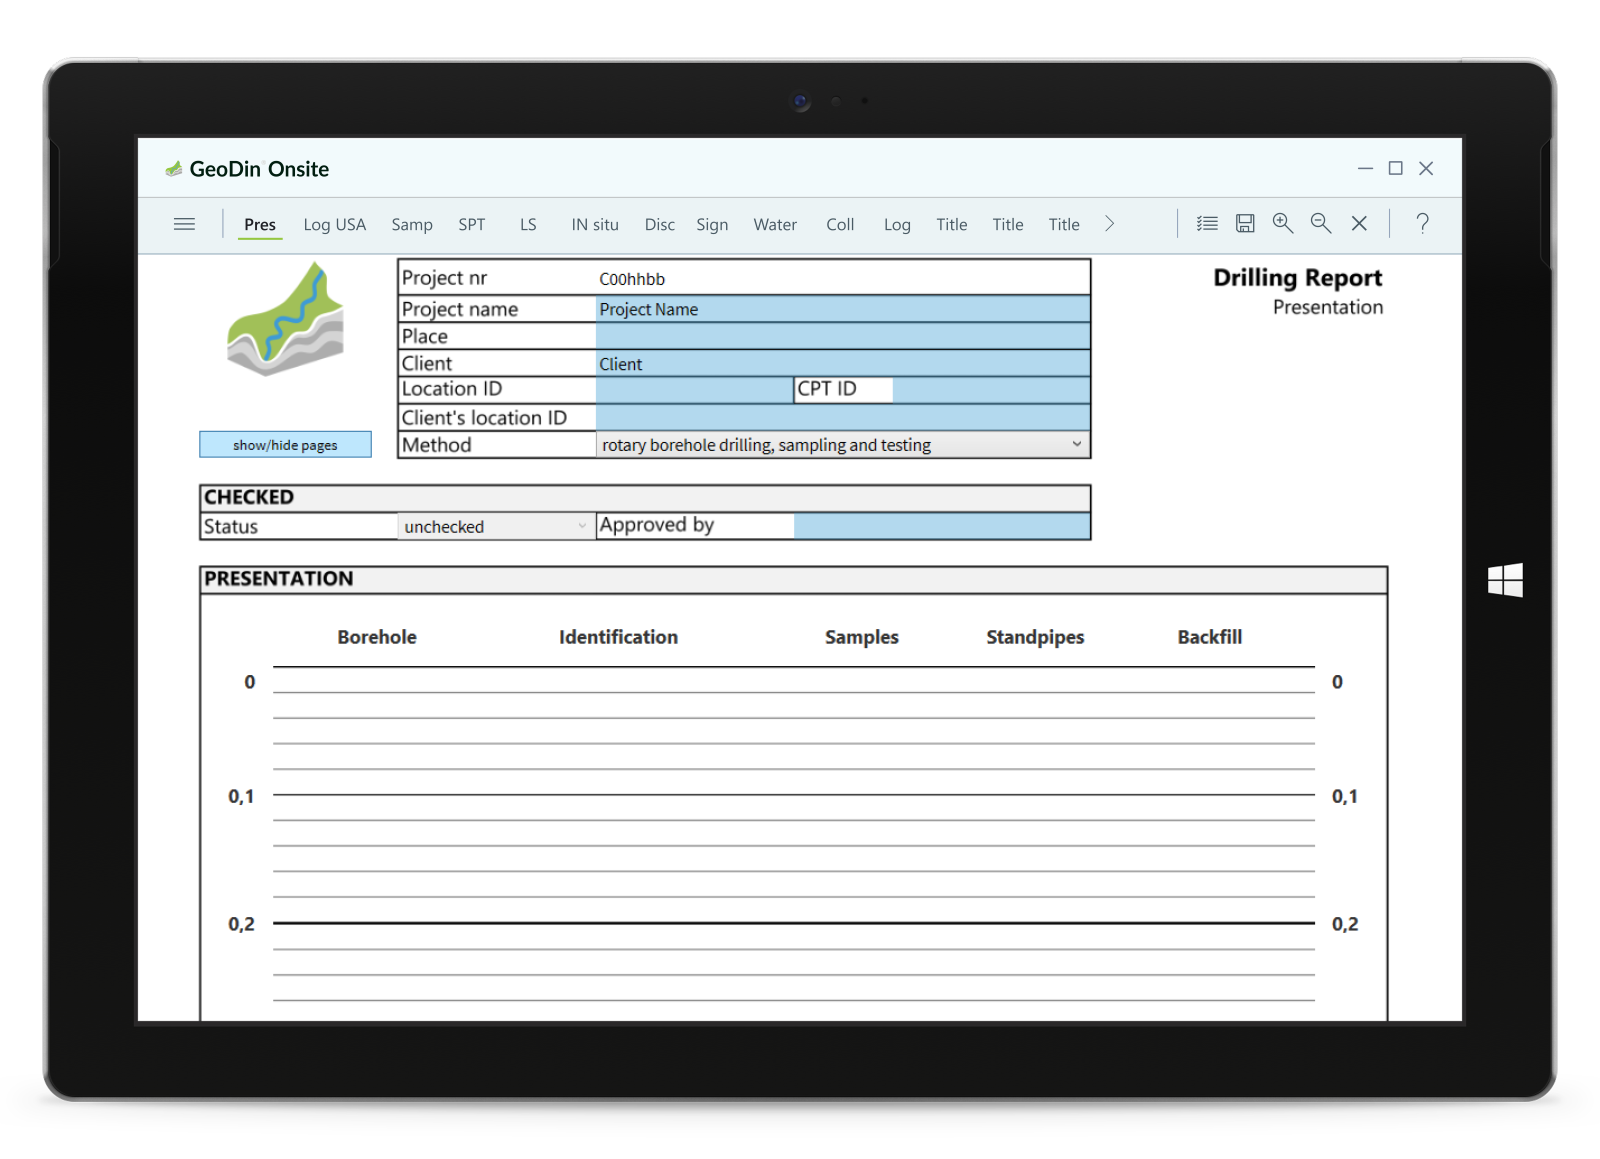This screenshot has width=1600, height=1159.
Task: Show more tabs with right chevron
Action: coord(1109,224)
